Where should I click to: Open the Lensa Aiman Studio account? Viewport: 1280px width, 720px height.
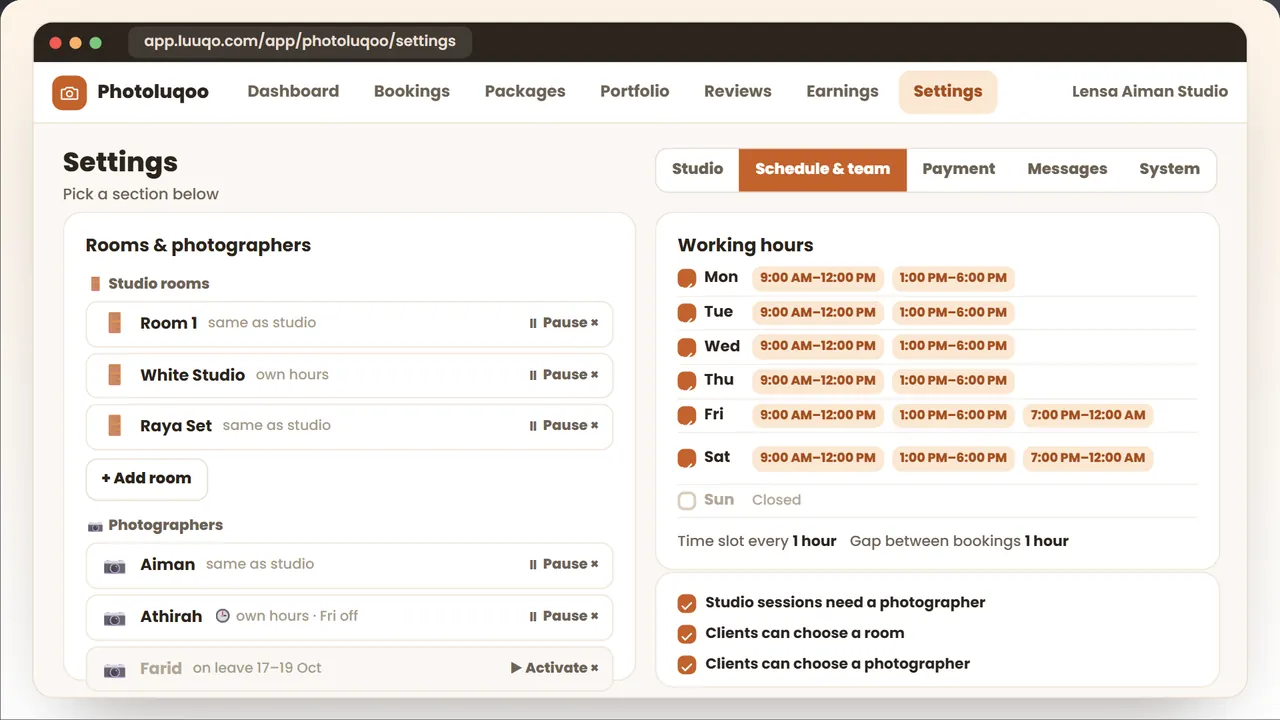tap(1150, 91)
